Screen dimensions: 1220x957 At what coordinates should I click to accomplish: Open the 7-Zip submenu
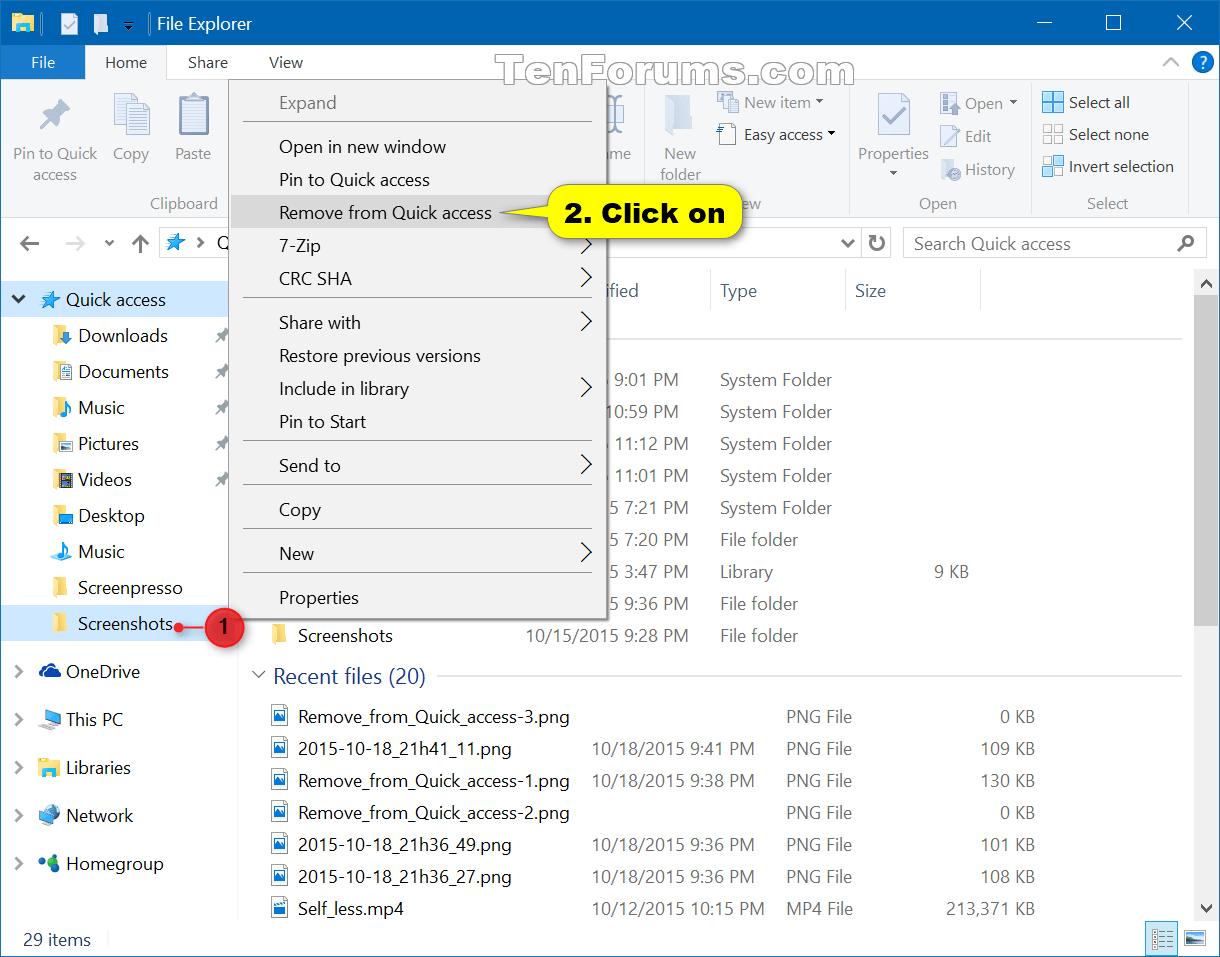pos(418,245)
